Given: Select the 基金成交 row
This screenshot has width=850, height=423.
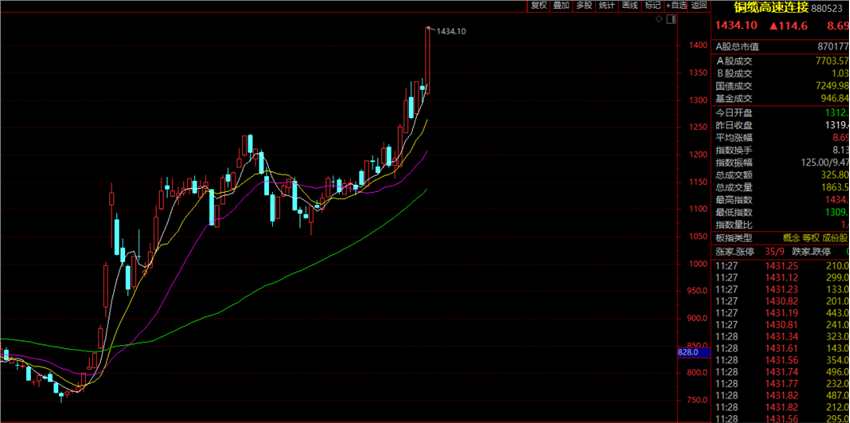Looking at the screenshot, I should pos(781,99).
